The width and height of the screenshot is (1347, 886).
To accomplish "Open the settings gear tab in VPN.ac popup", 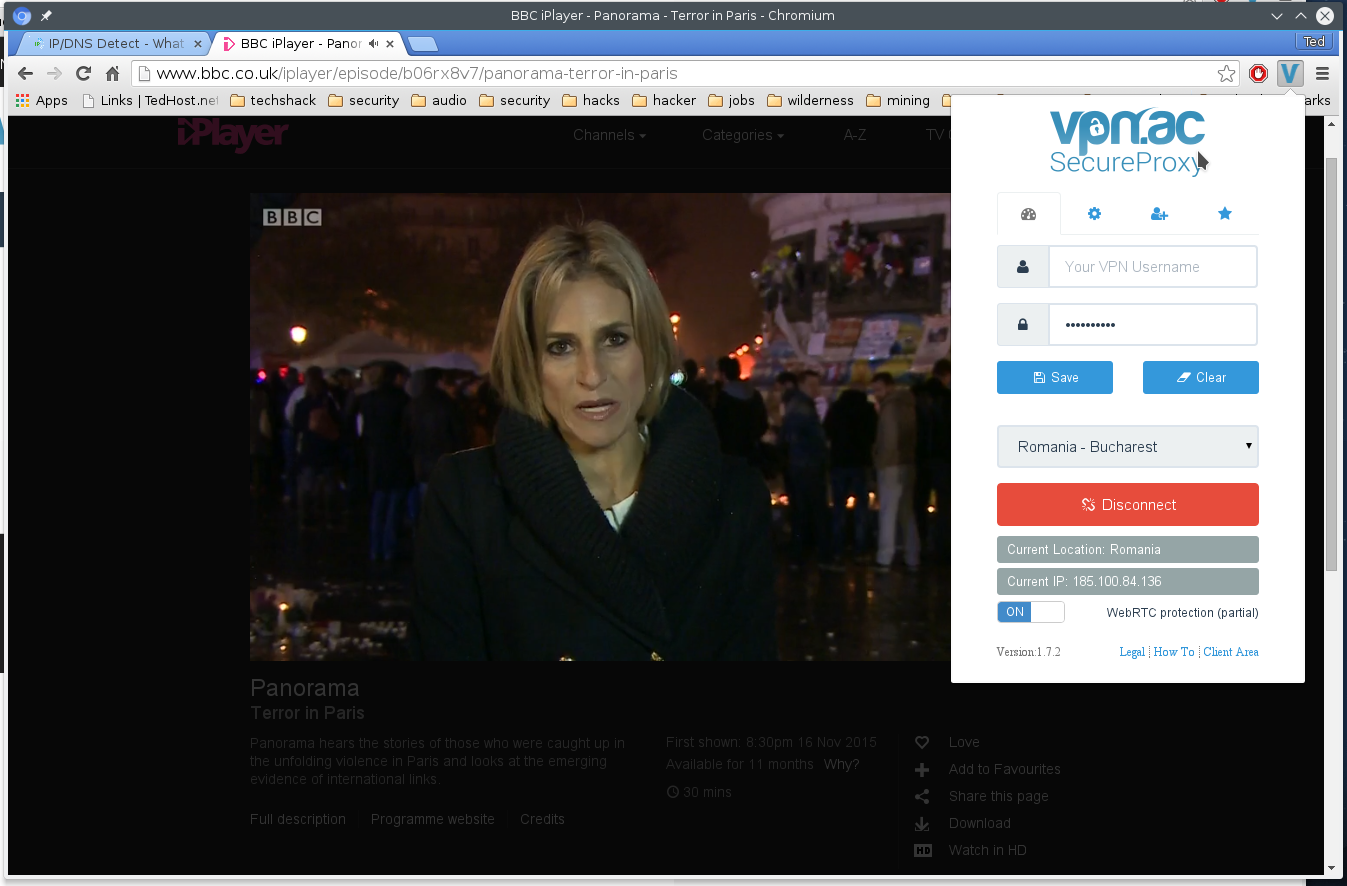I will 1094,214.
